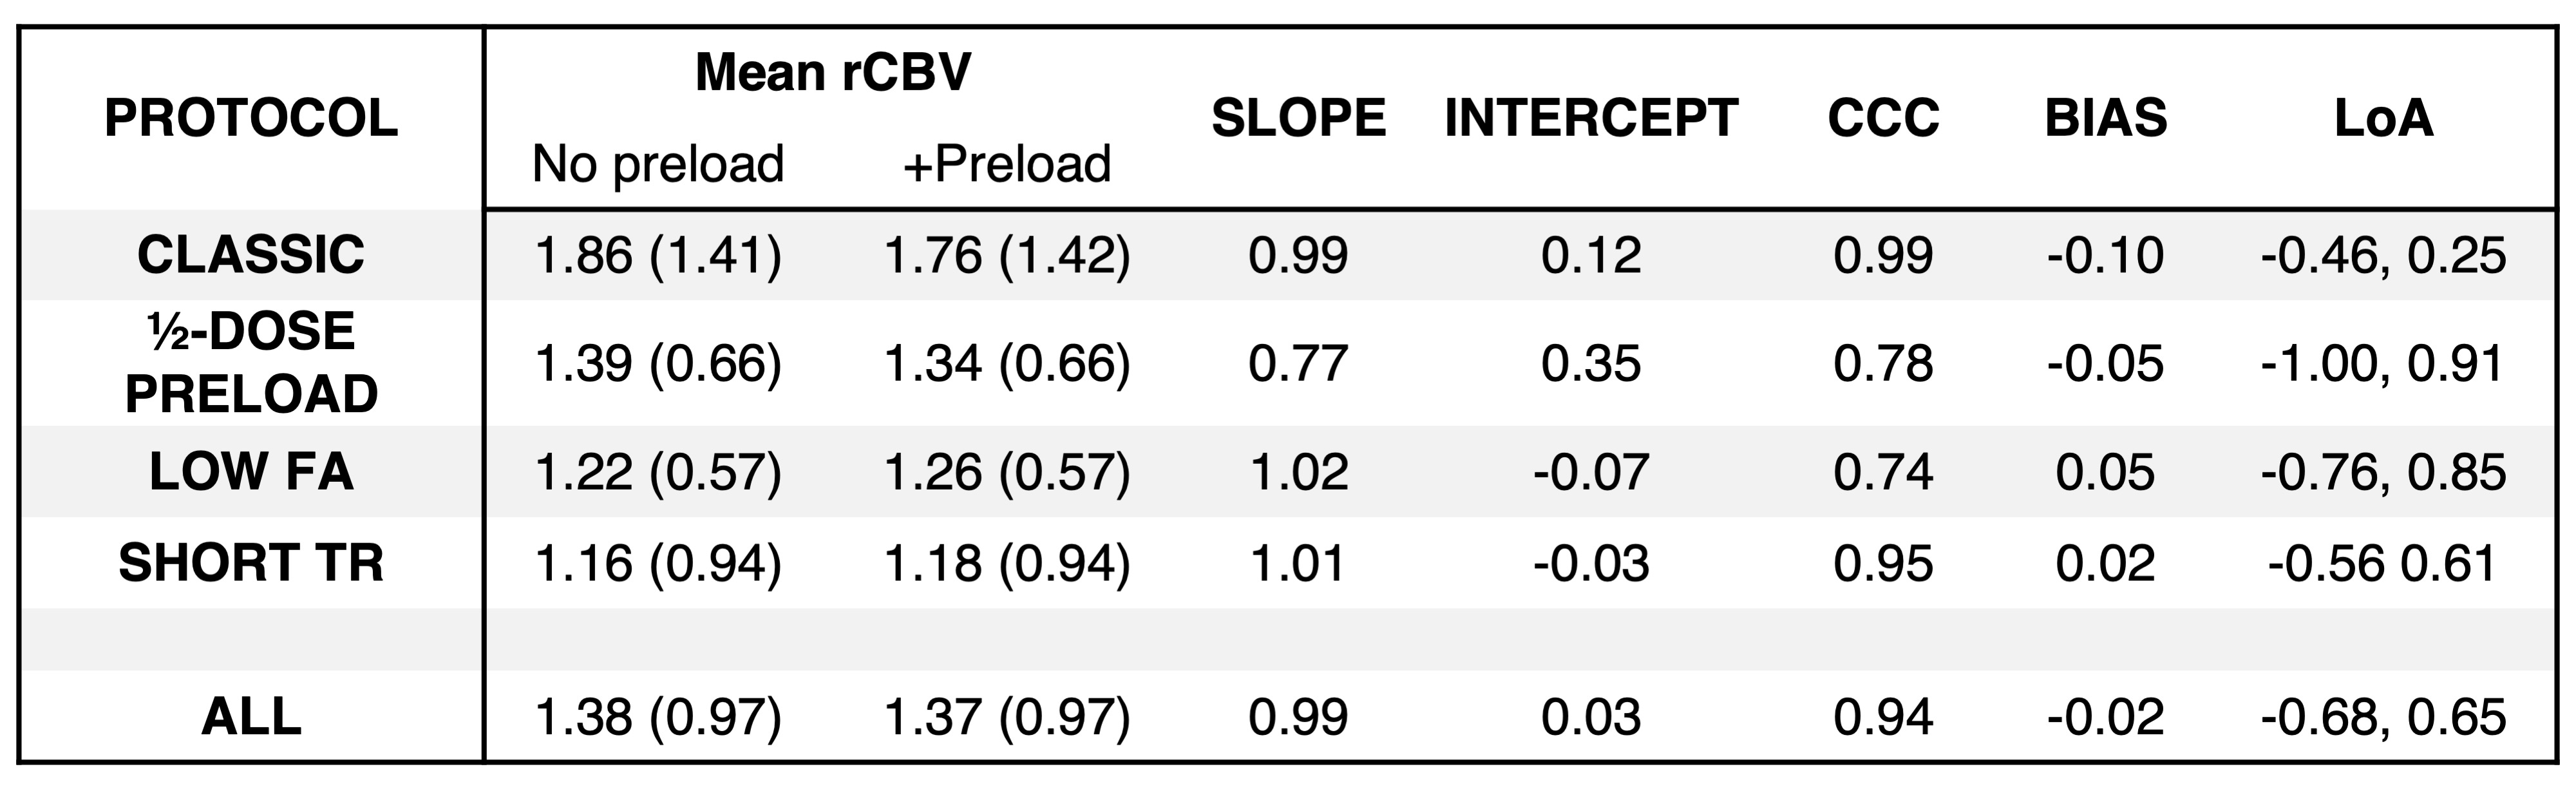
Task: Select the SHORT TR CCC value 0.95
Action: click(x=1883, y=563)
